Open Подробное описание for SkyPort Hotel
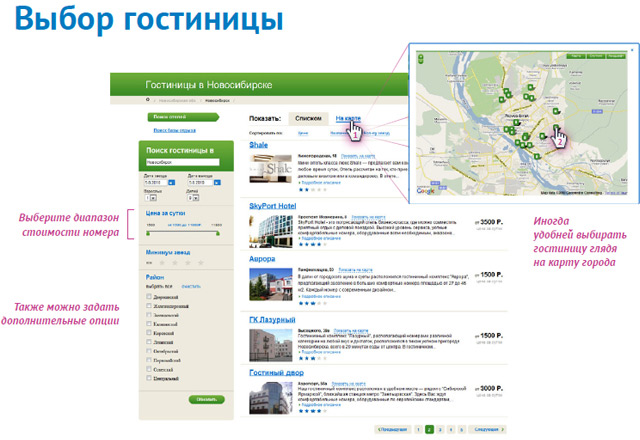Viewport: 640px width, 440px height. 320,238
